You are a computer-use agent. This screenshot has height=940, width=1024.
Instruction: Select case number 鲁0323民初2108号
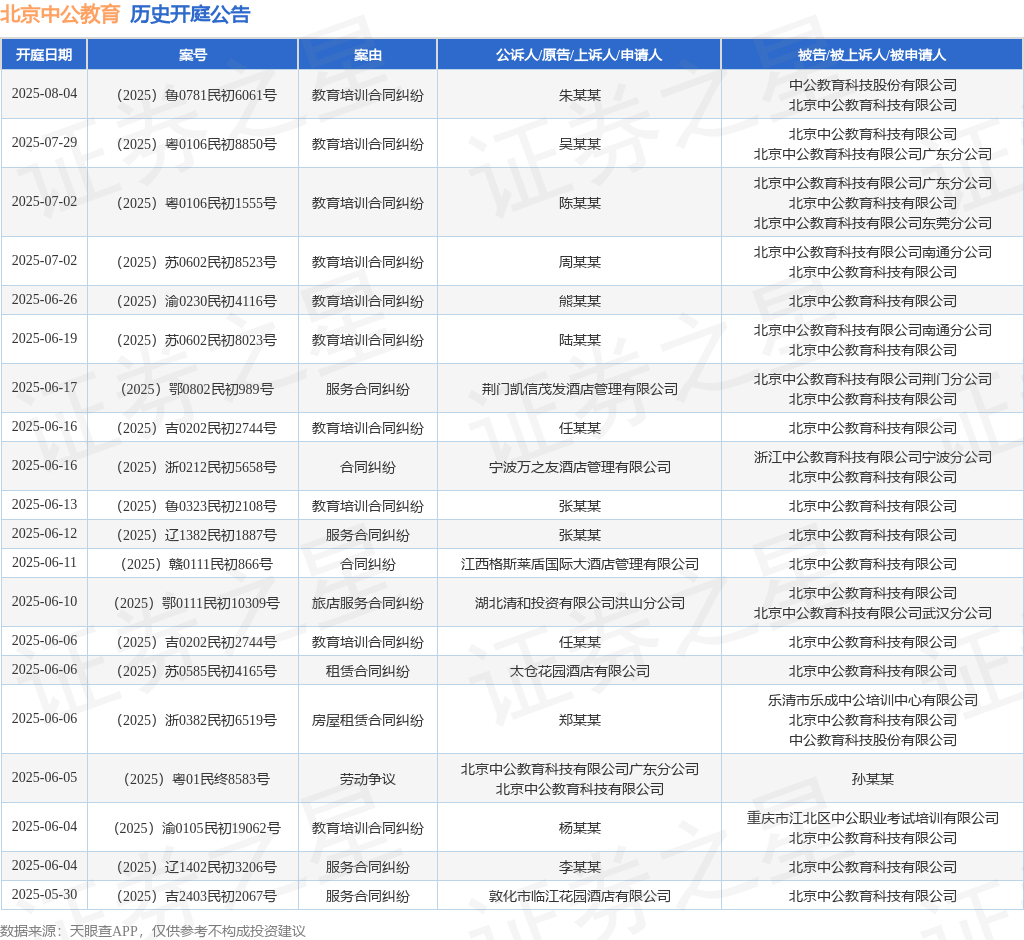(197, 506)
